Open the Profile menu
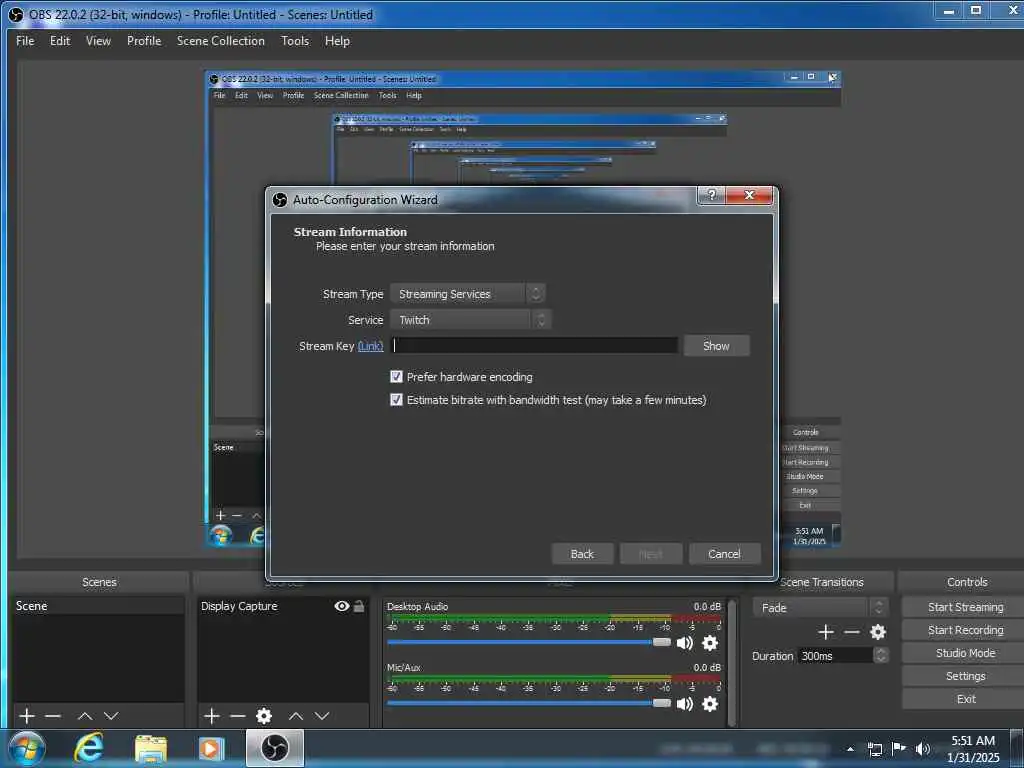This screenshot has height=768, width=1024. [x=144, y=40]
